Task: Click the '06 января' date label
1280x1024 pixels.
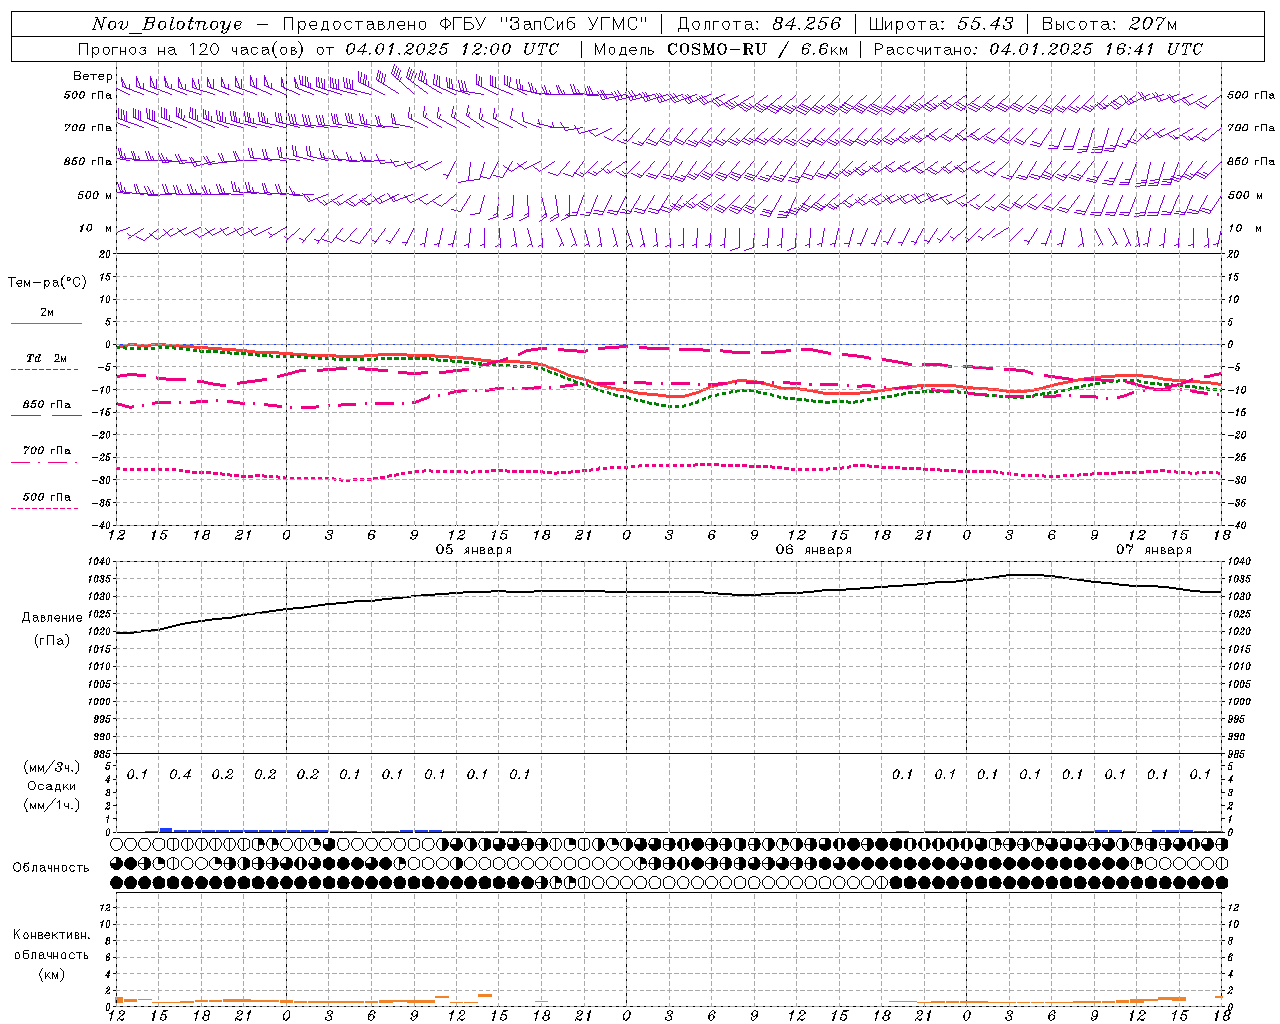Action: [x=814, y=550]
